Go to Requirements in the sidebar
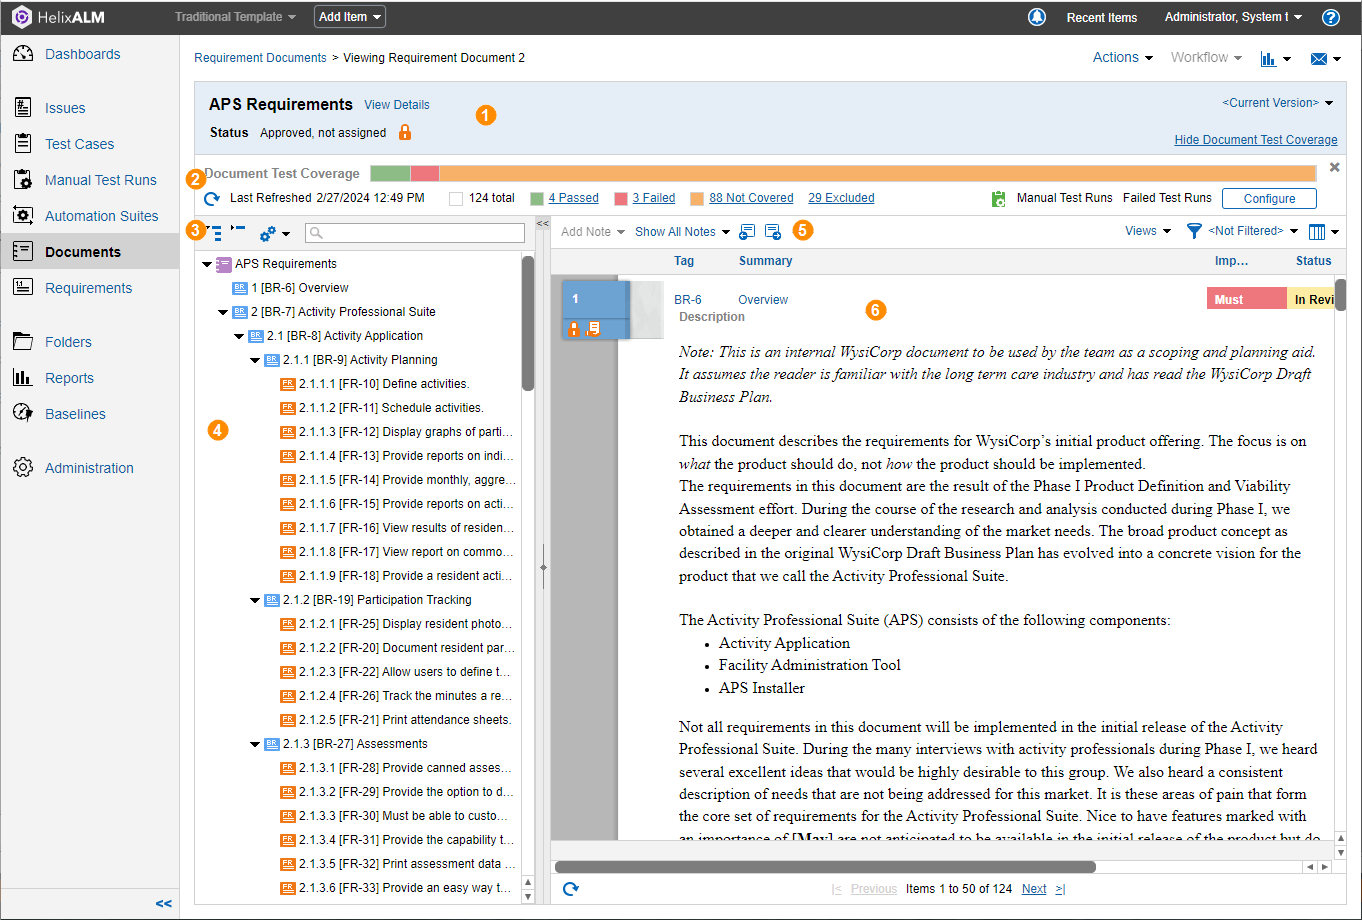This screenshot has height=920, width=1362. pyautogui.click(x=88, y=288)
